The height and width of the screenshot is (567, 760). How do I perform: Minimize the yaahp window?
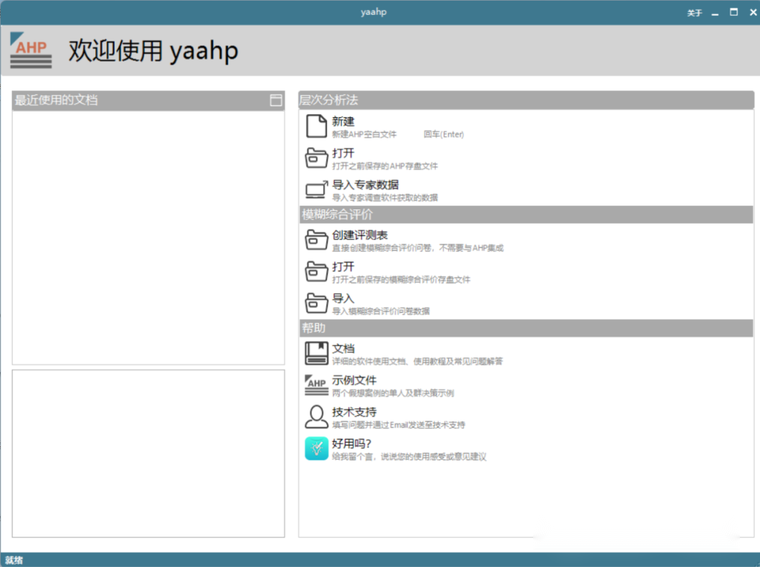(x=715, y=13)
